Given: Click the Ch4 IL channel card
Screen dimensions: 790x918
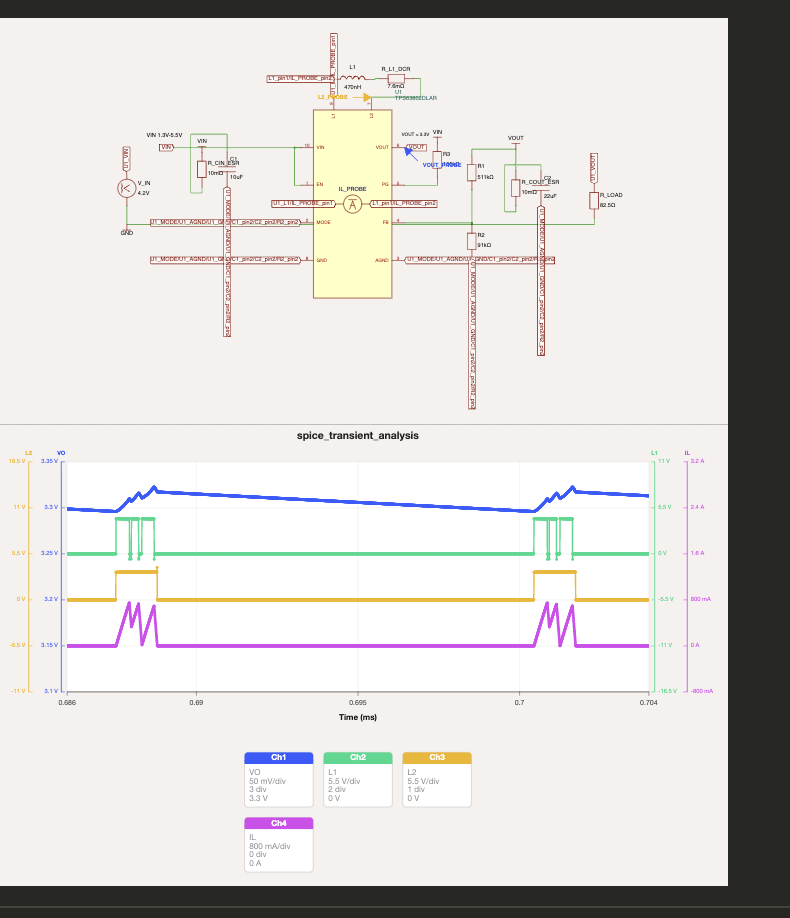Looking at the screenshot, I should pyautogui.click(x=279, y=845).
